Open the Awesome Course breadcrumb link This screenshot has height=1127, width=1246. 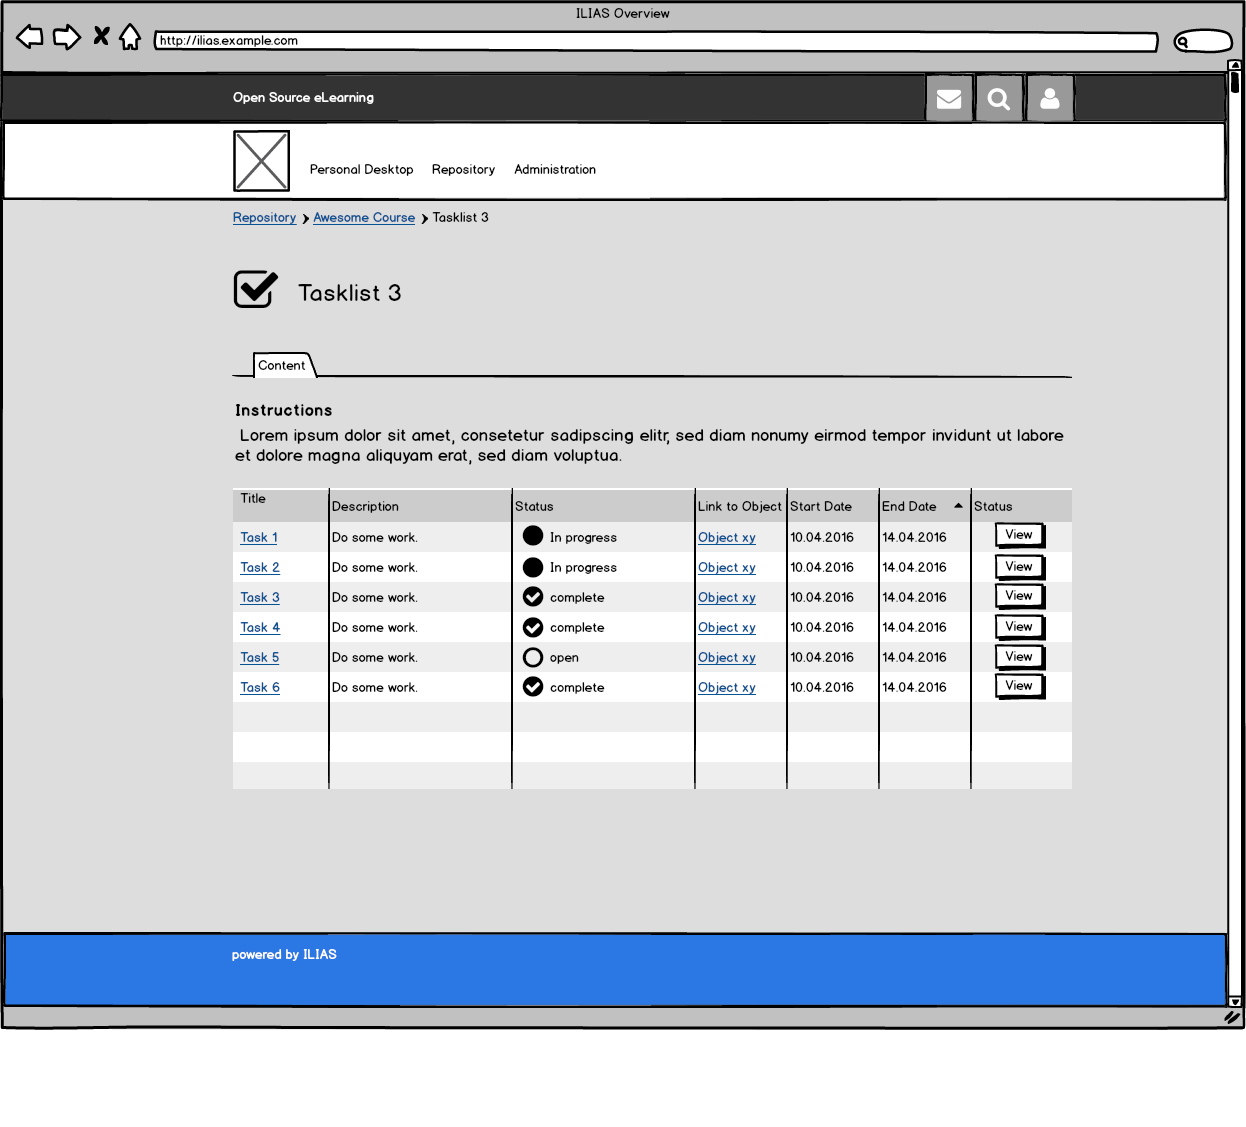pyautogui.click(x=364, y=218)
